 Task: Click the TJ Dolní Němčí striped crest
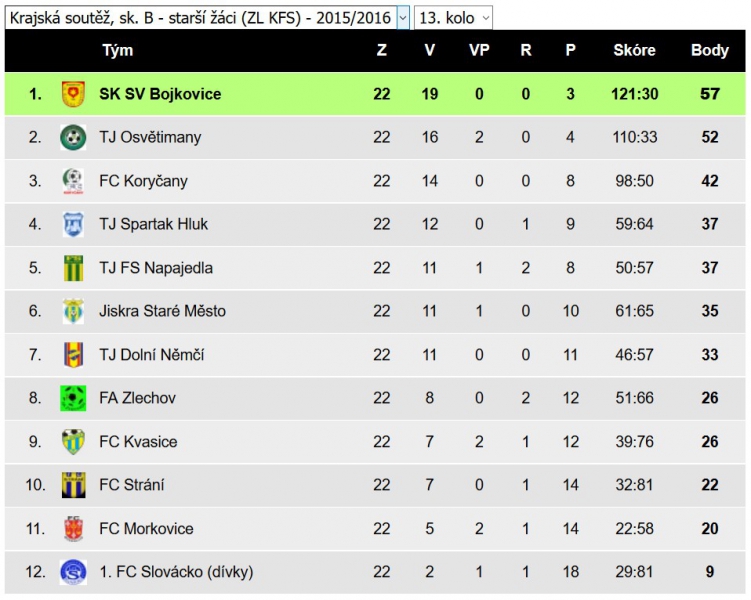tap(73, 355)
